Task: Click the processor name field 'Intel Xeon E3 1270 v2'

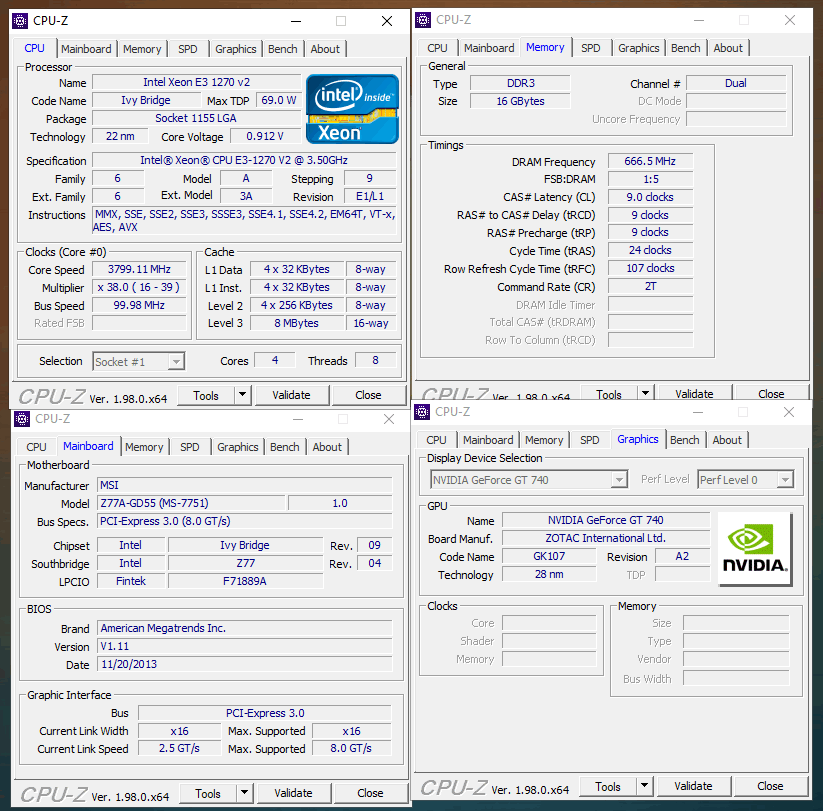Action: coord(196,82)
